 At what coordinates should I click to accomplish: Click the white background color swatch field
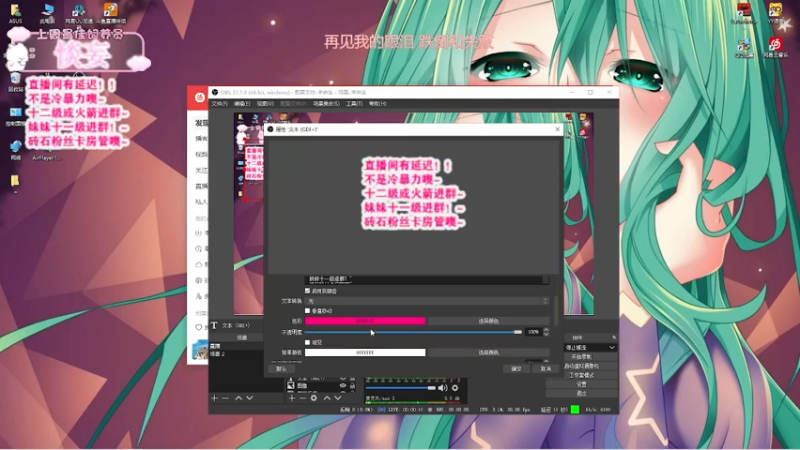[365, 353]
